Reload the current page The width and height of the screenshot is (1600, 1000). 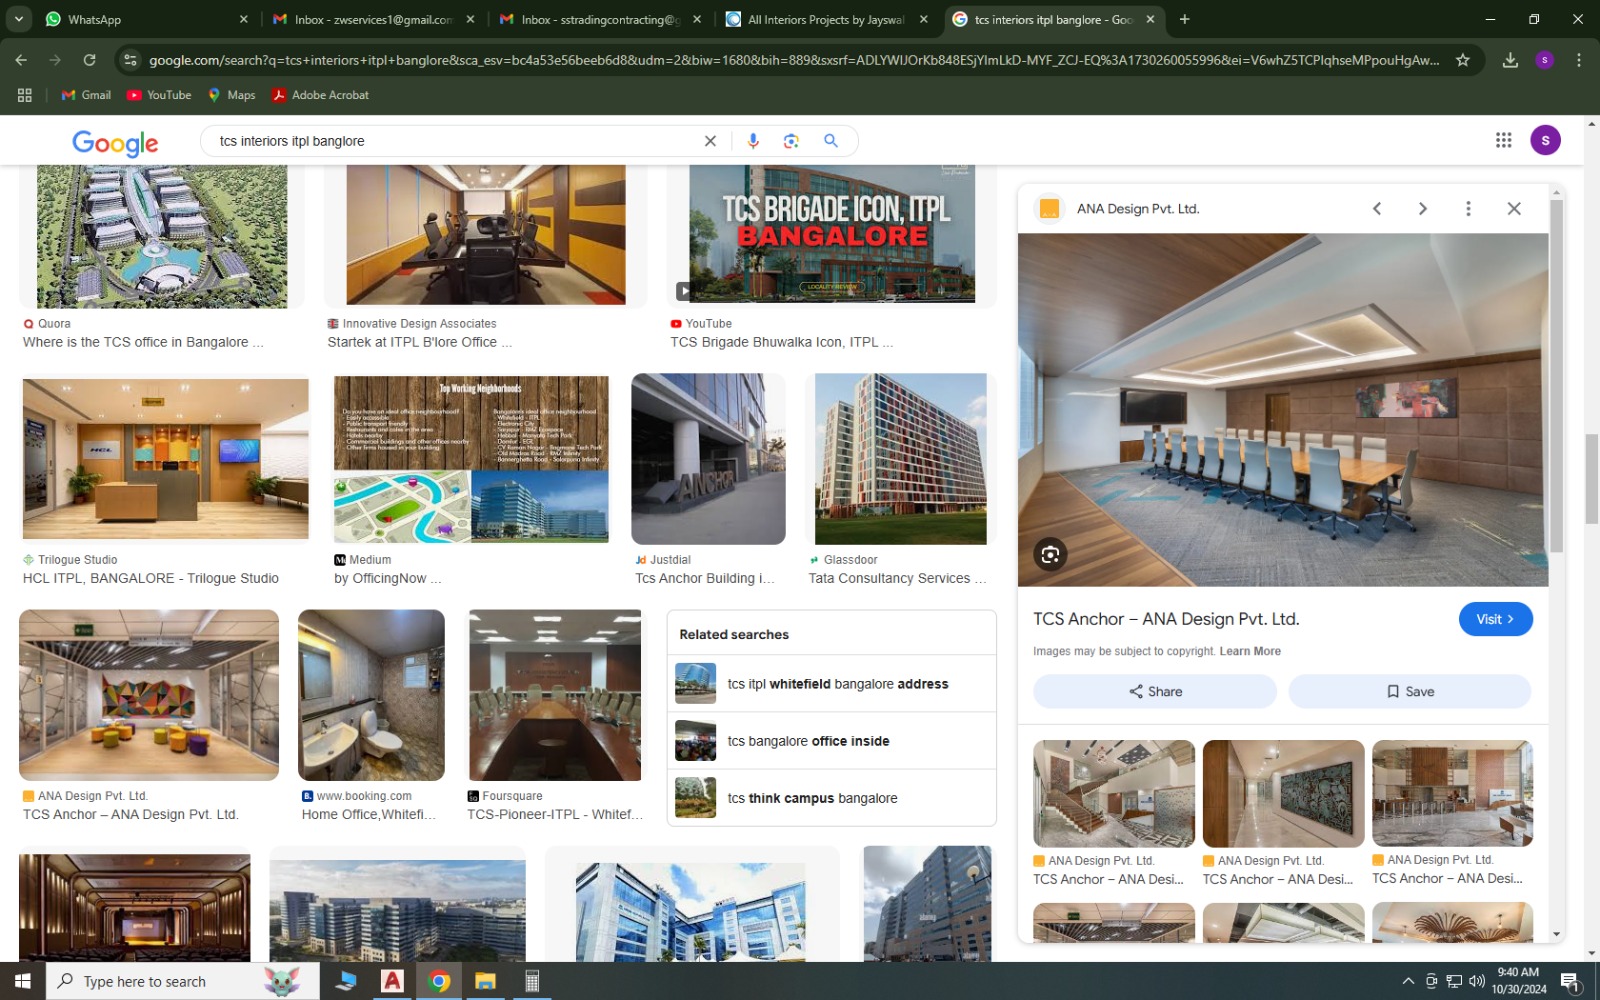89,60
